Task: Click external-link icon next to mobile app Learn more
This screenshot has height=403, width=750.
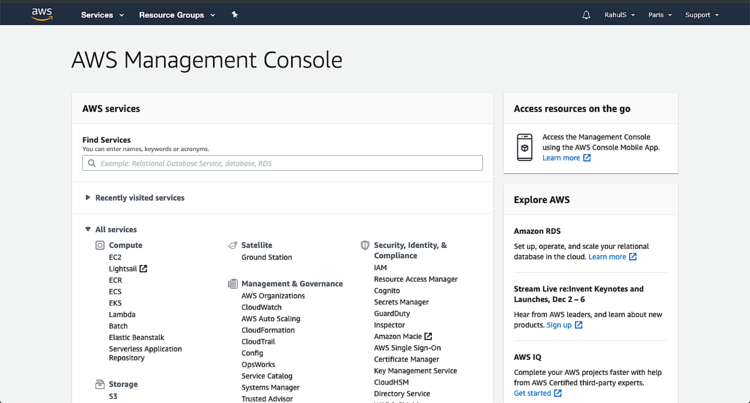Action: [x=587, y=158]
